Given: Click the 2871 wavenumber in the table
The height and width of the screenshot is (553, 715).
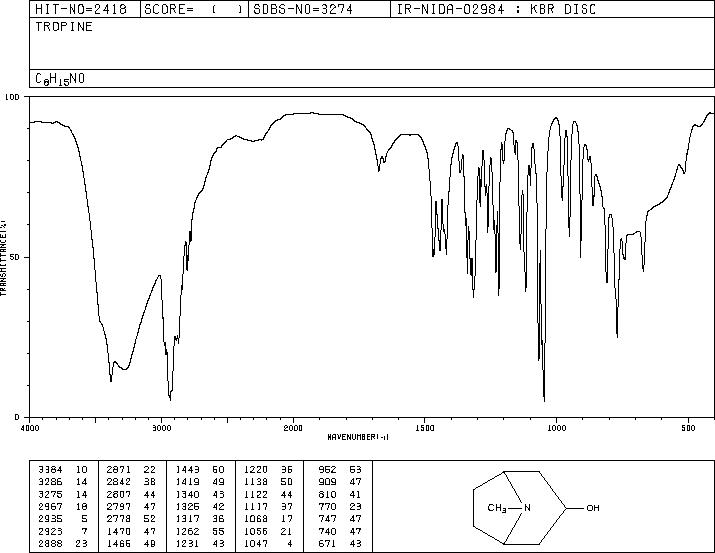Looking at the screenshot, I should click(x=119, y=470).
